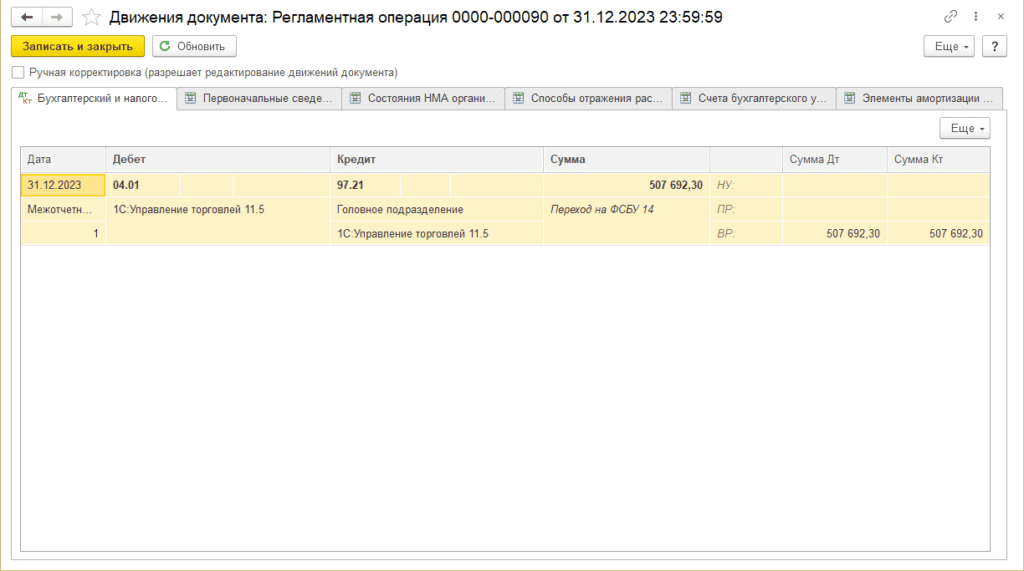Close the document movements window
This screenshot has width=1024, height=571.
[x=1000, y=17]
